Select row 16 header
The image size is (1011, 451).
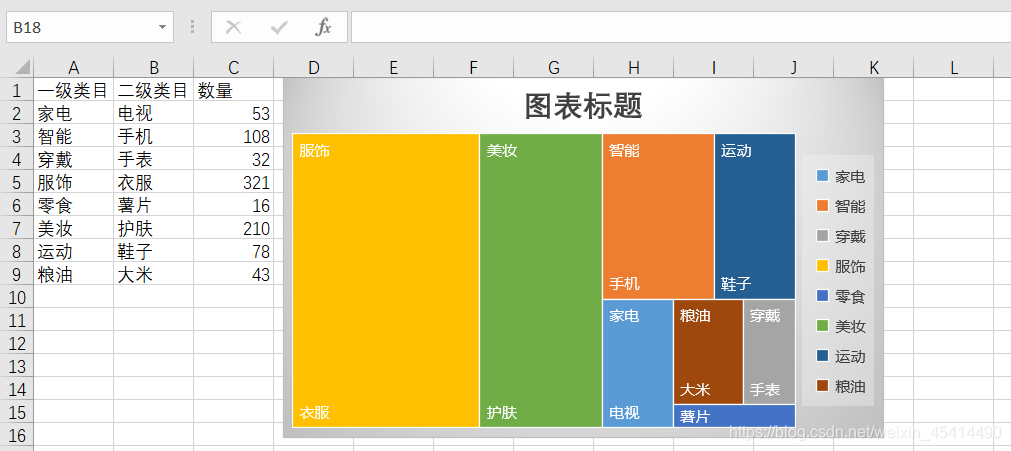click(17, 435)
